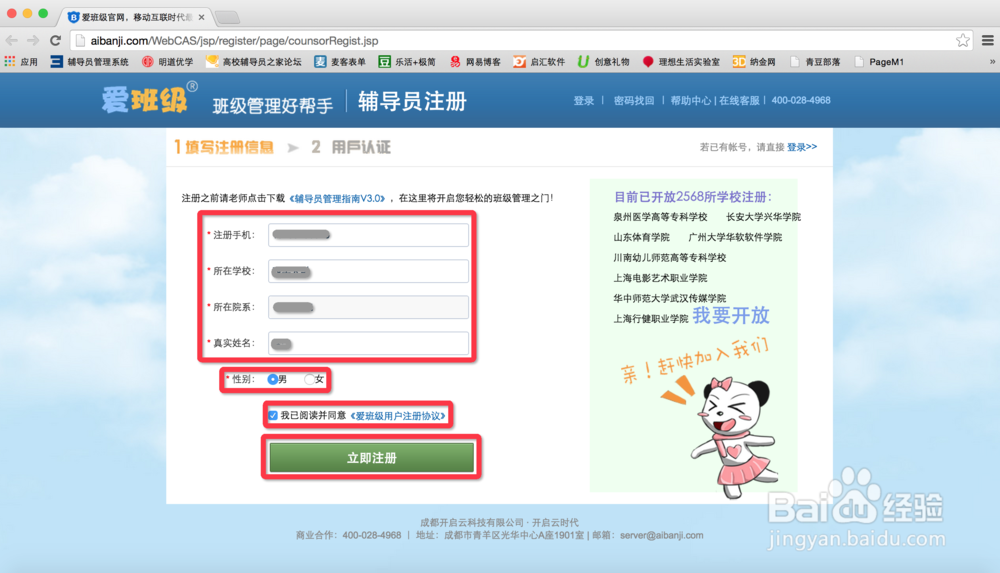Click the 注册手机 phone input field
Image resolution: width=1000 pixels, height=573 pixels.
(368, 235)
